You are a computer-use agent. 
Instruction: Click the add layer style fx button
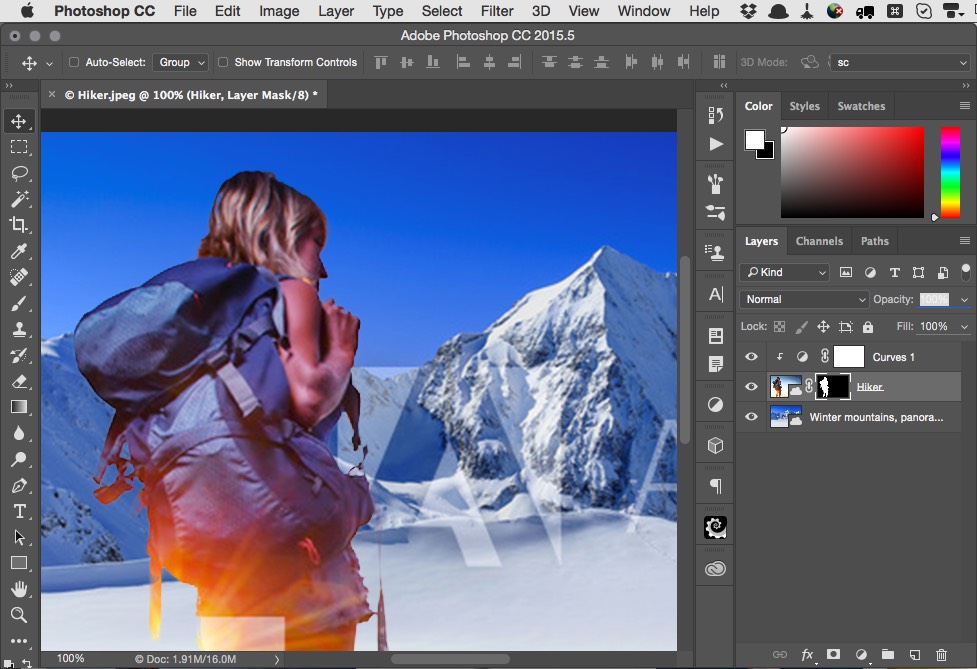click(808, 655)
